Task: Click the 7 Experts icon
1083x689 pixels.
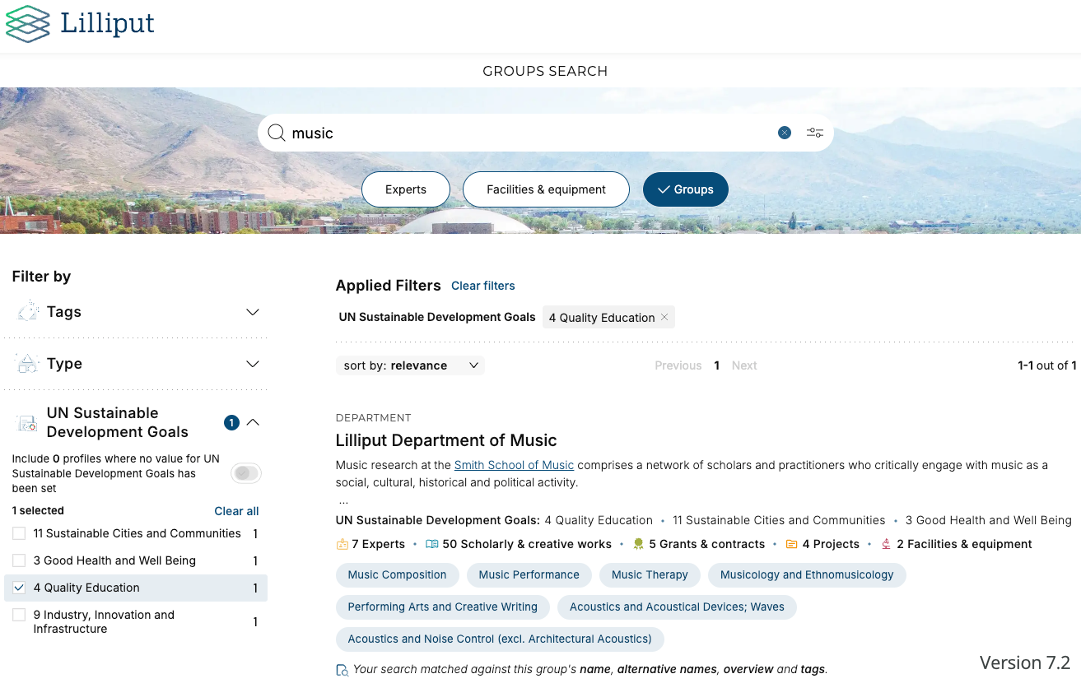Action: pos(342,544)
